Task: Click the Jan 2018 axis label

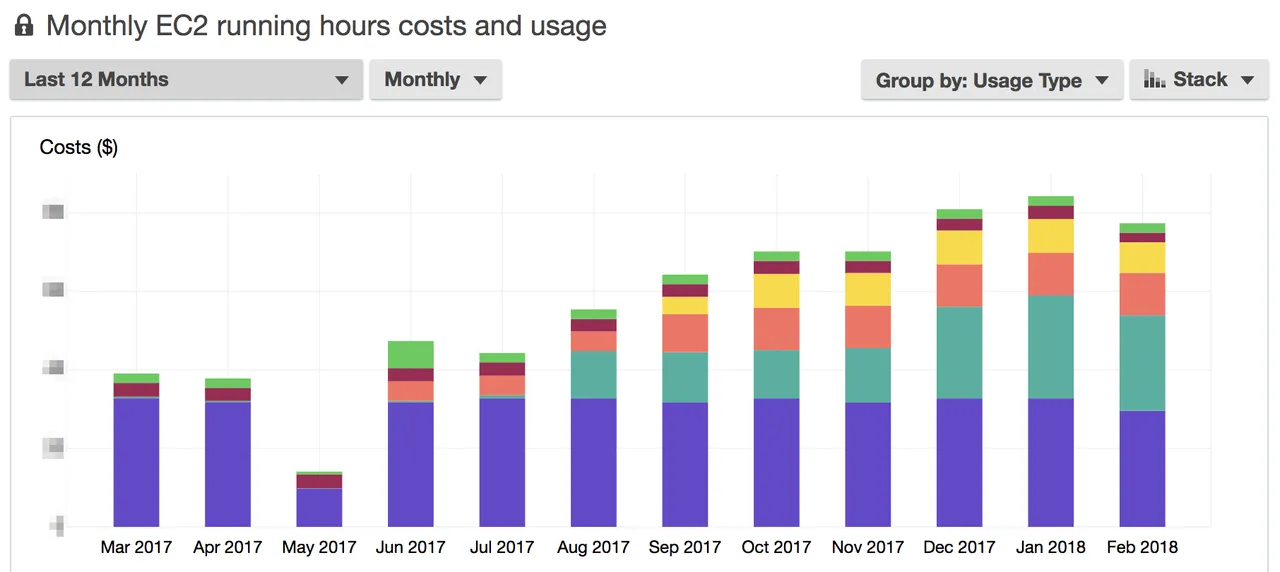Action: [x=1051, y=547]
